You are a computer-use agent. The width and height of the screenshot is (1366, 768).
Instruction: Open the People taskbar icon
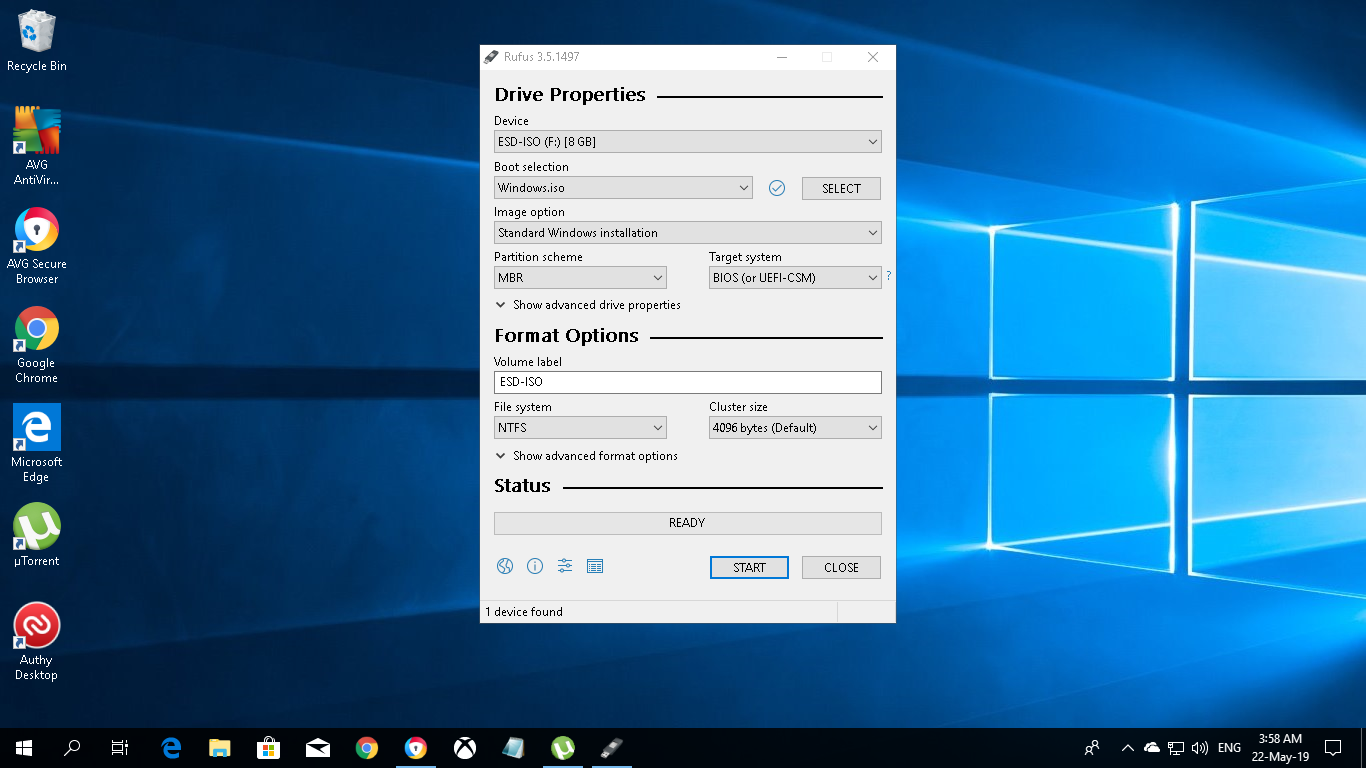point(1092,747)
